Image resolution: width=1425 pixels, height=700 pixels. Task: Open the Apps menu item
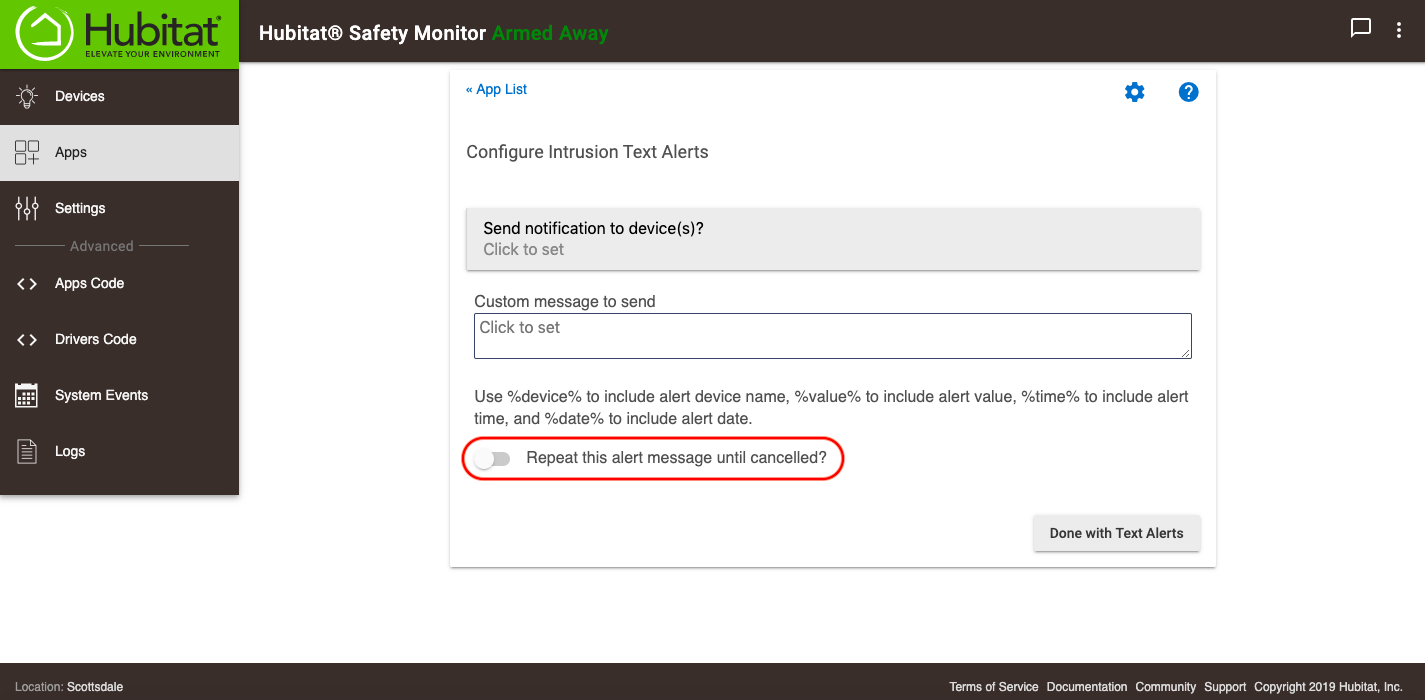coord(120,153)
